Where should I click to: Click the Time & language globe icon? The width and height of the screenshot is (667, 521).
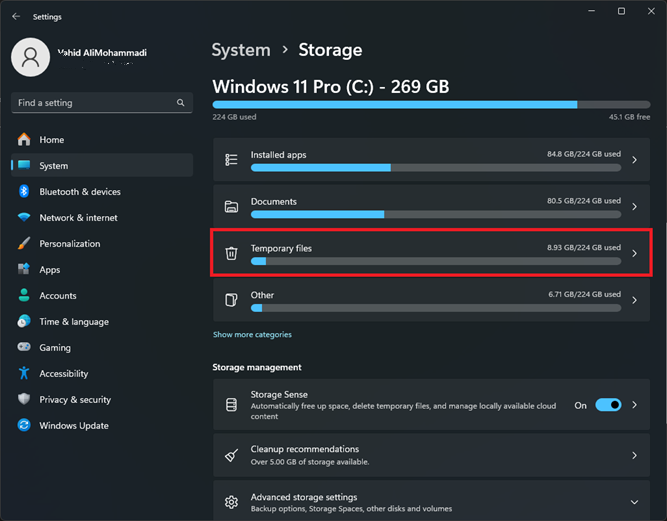pyautogui.click(x=24, y=321)
